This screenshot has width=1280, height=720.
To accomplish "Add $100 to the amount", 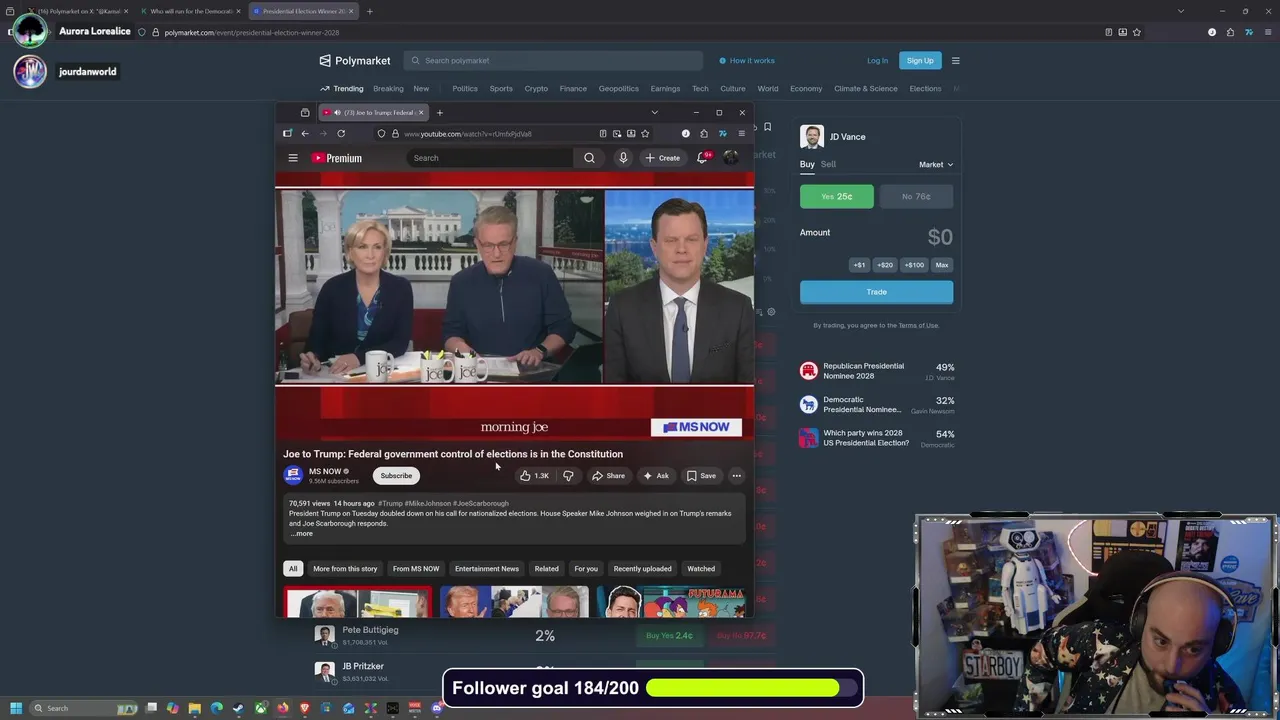I will 914,265.
